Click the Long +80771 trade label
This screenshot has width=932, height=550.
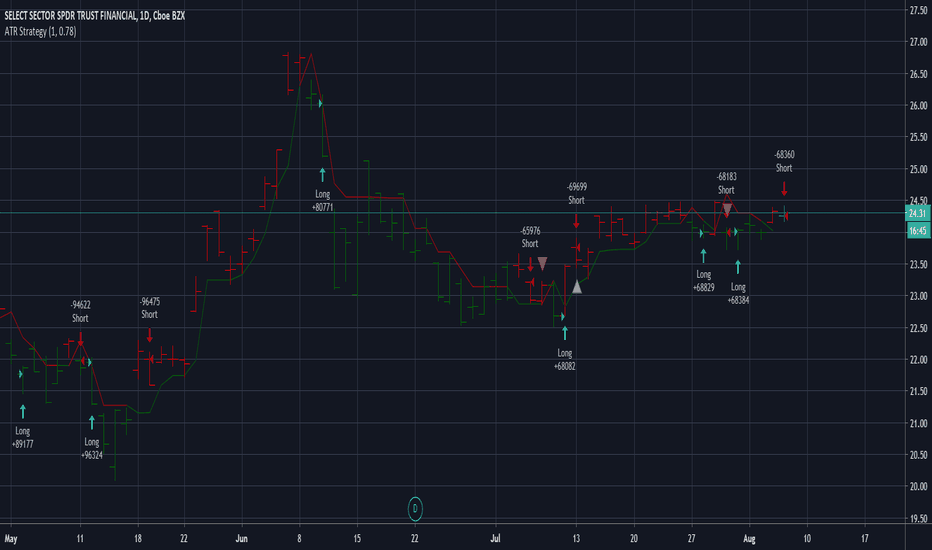322,201
